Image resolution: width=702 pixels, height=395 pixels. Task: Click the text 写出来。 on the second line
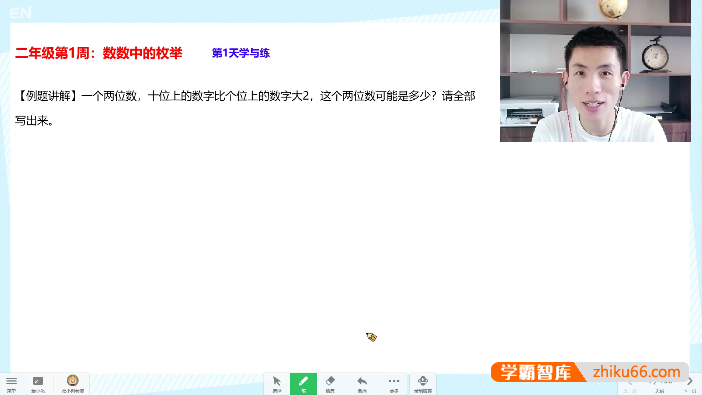point(34,121)
